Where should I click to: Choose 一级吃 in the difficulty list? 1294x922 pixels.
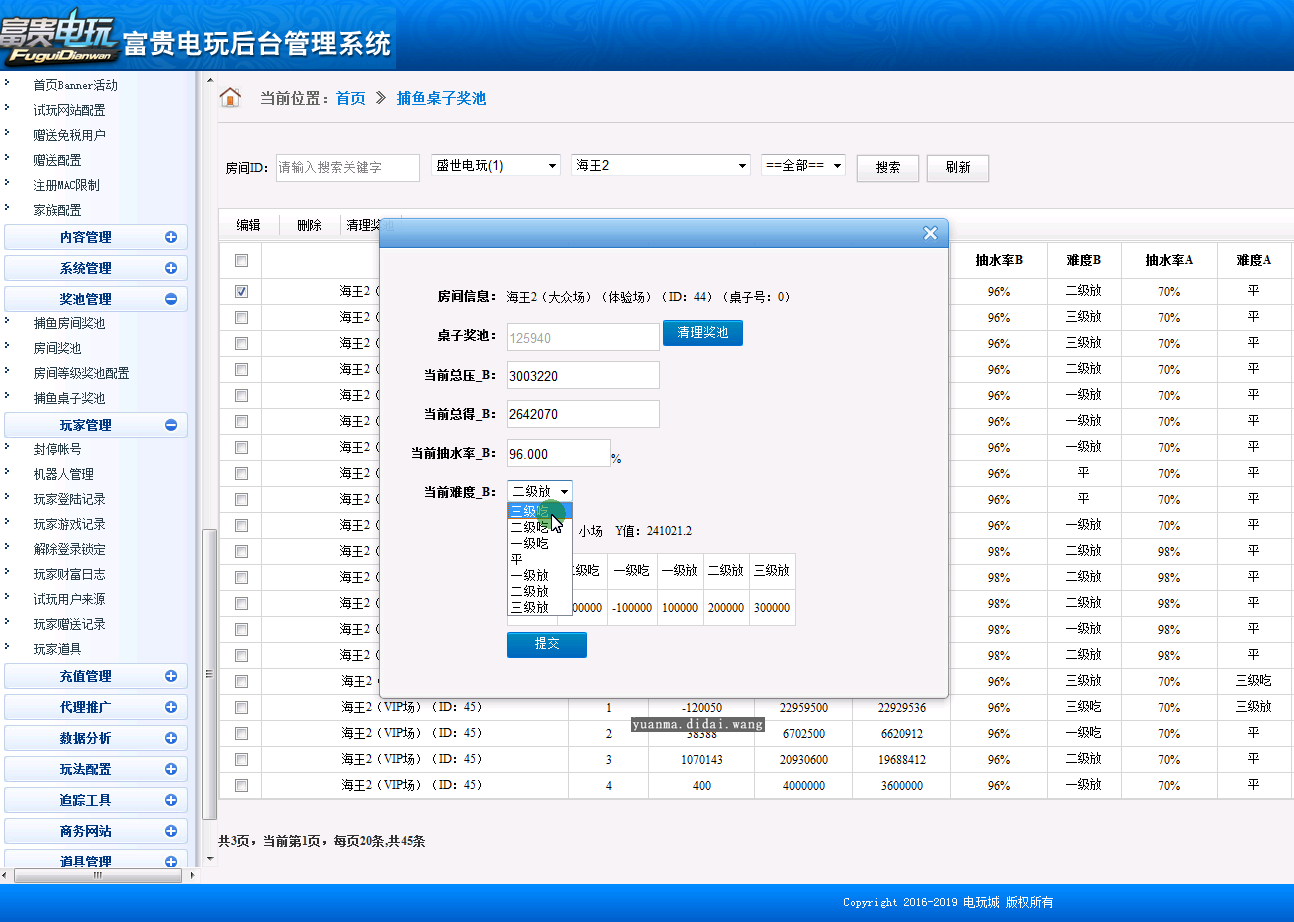539,543
